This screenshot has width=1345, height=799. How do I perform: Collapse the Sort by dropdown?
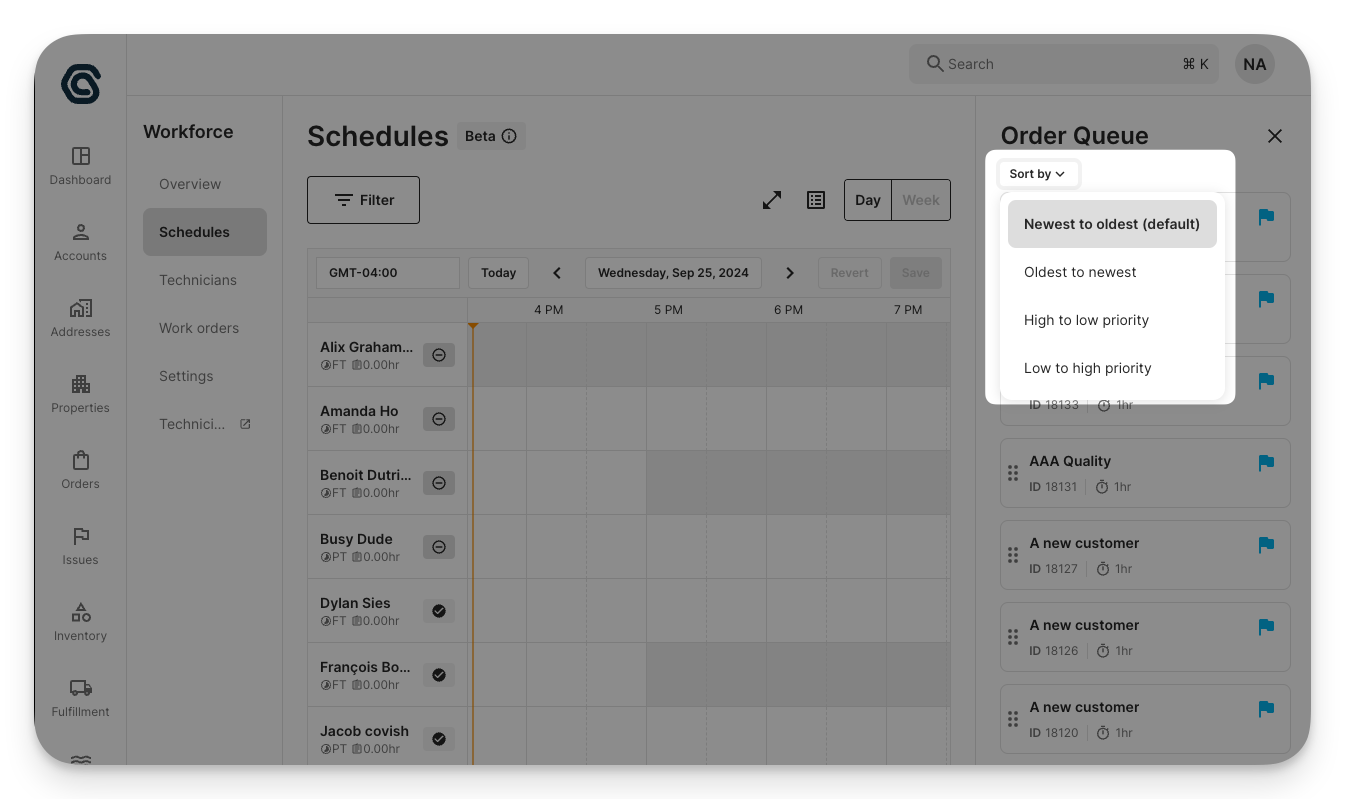(x=1038, y=174)
